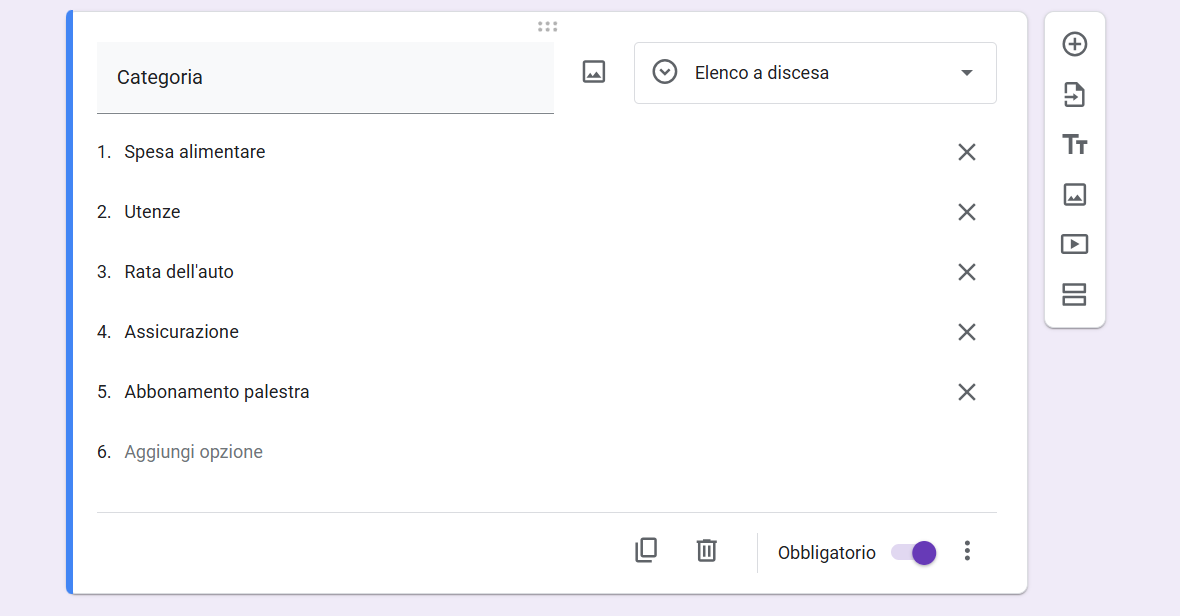Remove the Utenze option
Screen dimensions: 1180x616
[x=966, y=211]
